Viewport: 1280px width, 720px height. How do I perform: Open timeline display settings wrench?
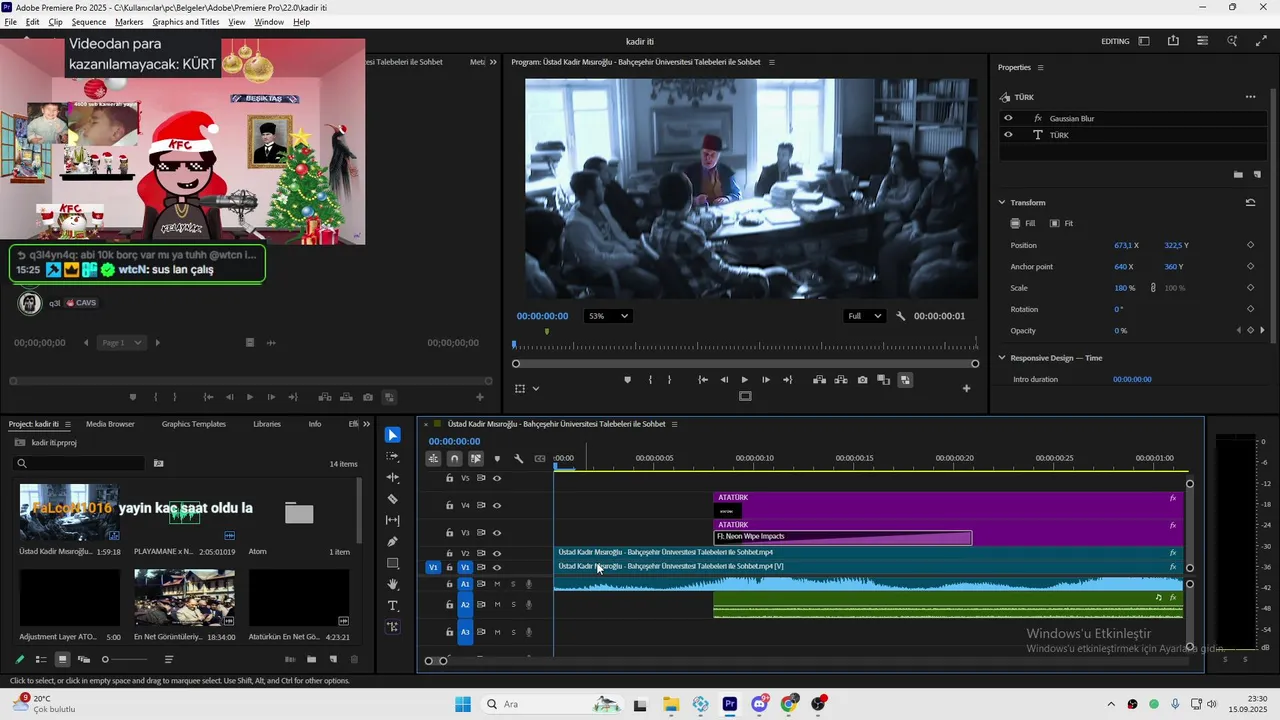519,459
